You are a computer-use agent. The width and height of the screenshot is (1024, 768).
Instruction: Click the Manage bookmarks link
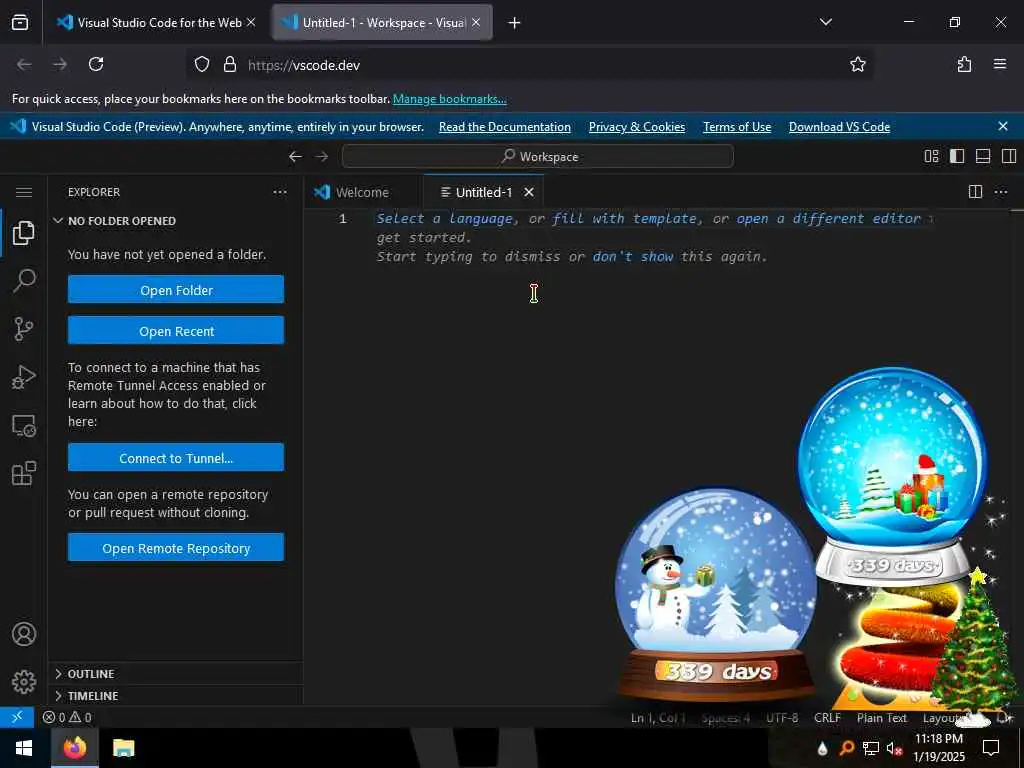click(x=449, y=99)
